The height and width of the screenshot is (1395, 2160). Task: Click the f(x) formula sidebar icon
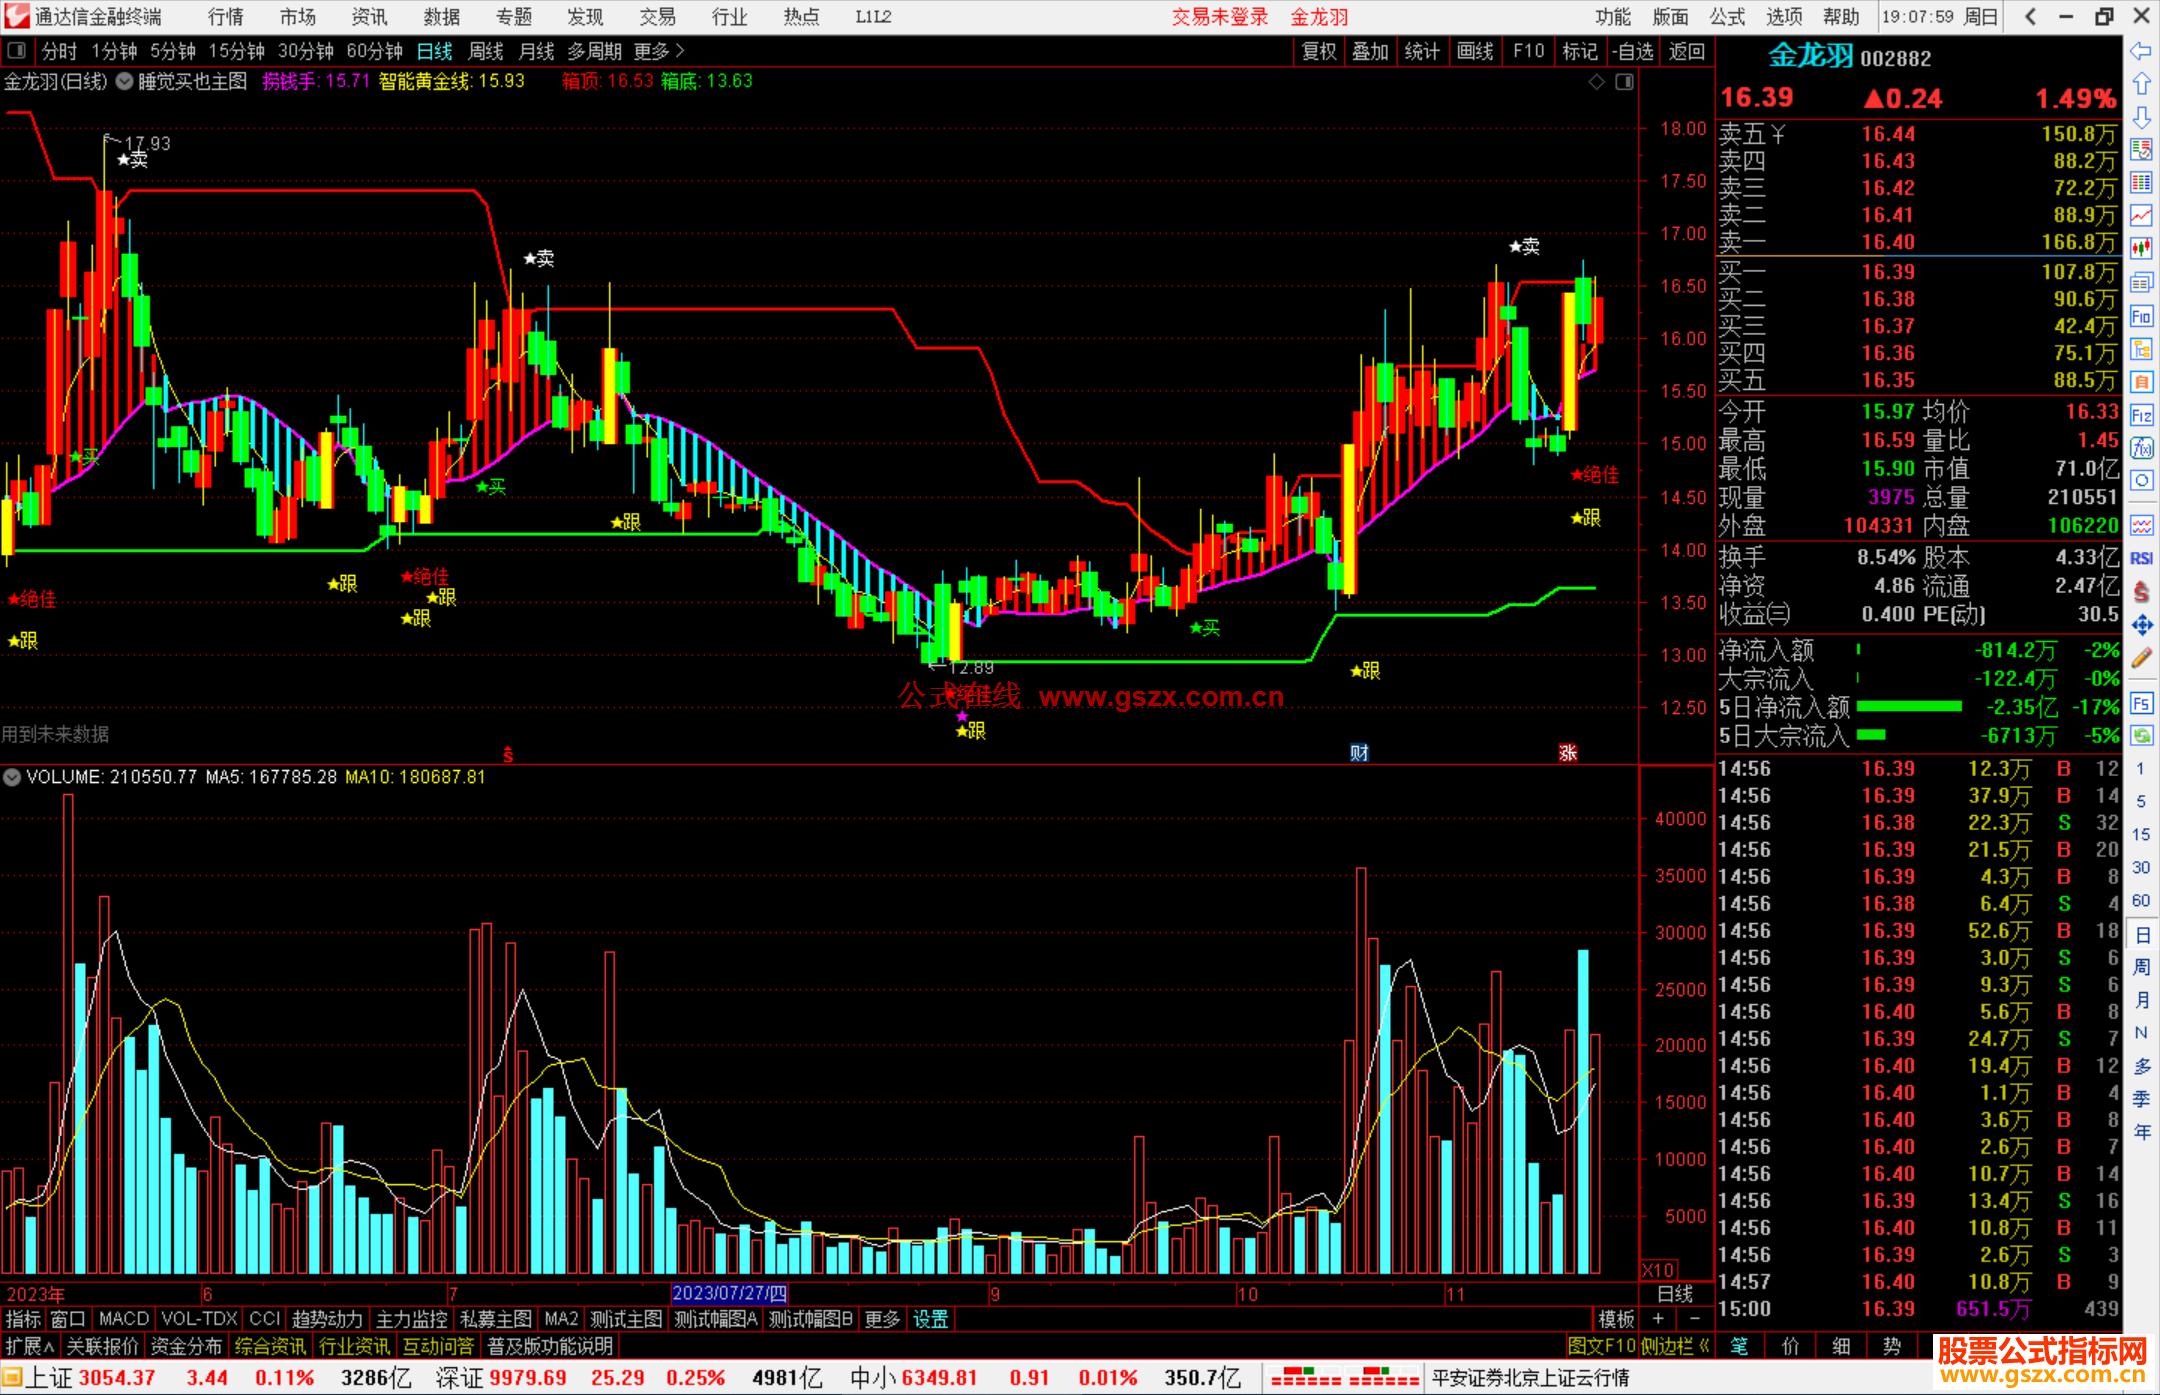2141,448
